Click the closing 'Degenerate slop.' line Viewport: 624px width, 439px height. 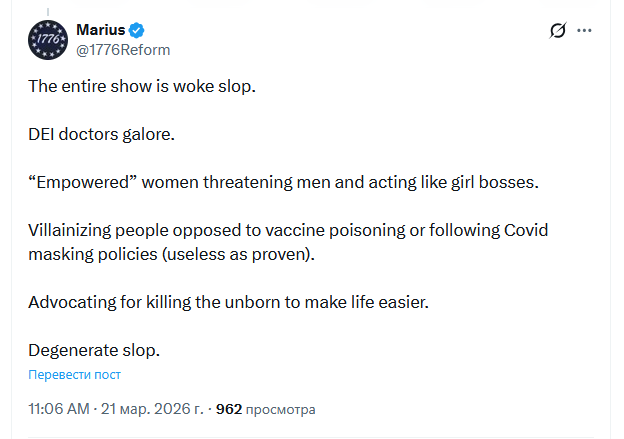[x=94, y=350]
